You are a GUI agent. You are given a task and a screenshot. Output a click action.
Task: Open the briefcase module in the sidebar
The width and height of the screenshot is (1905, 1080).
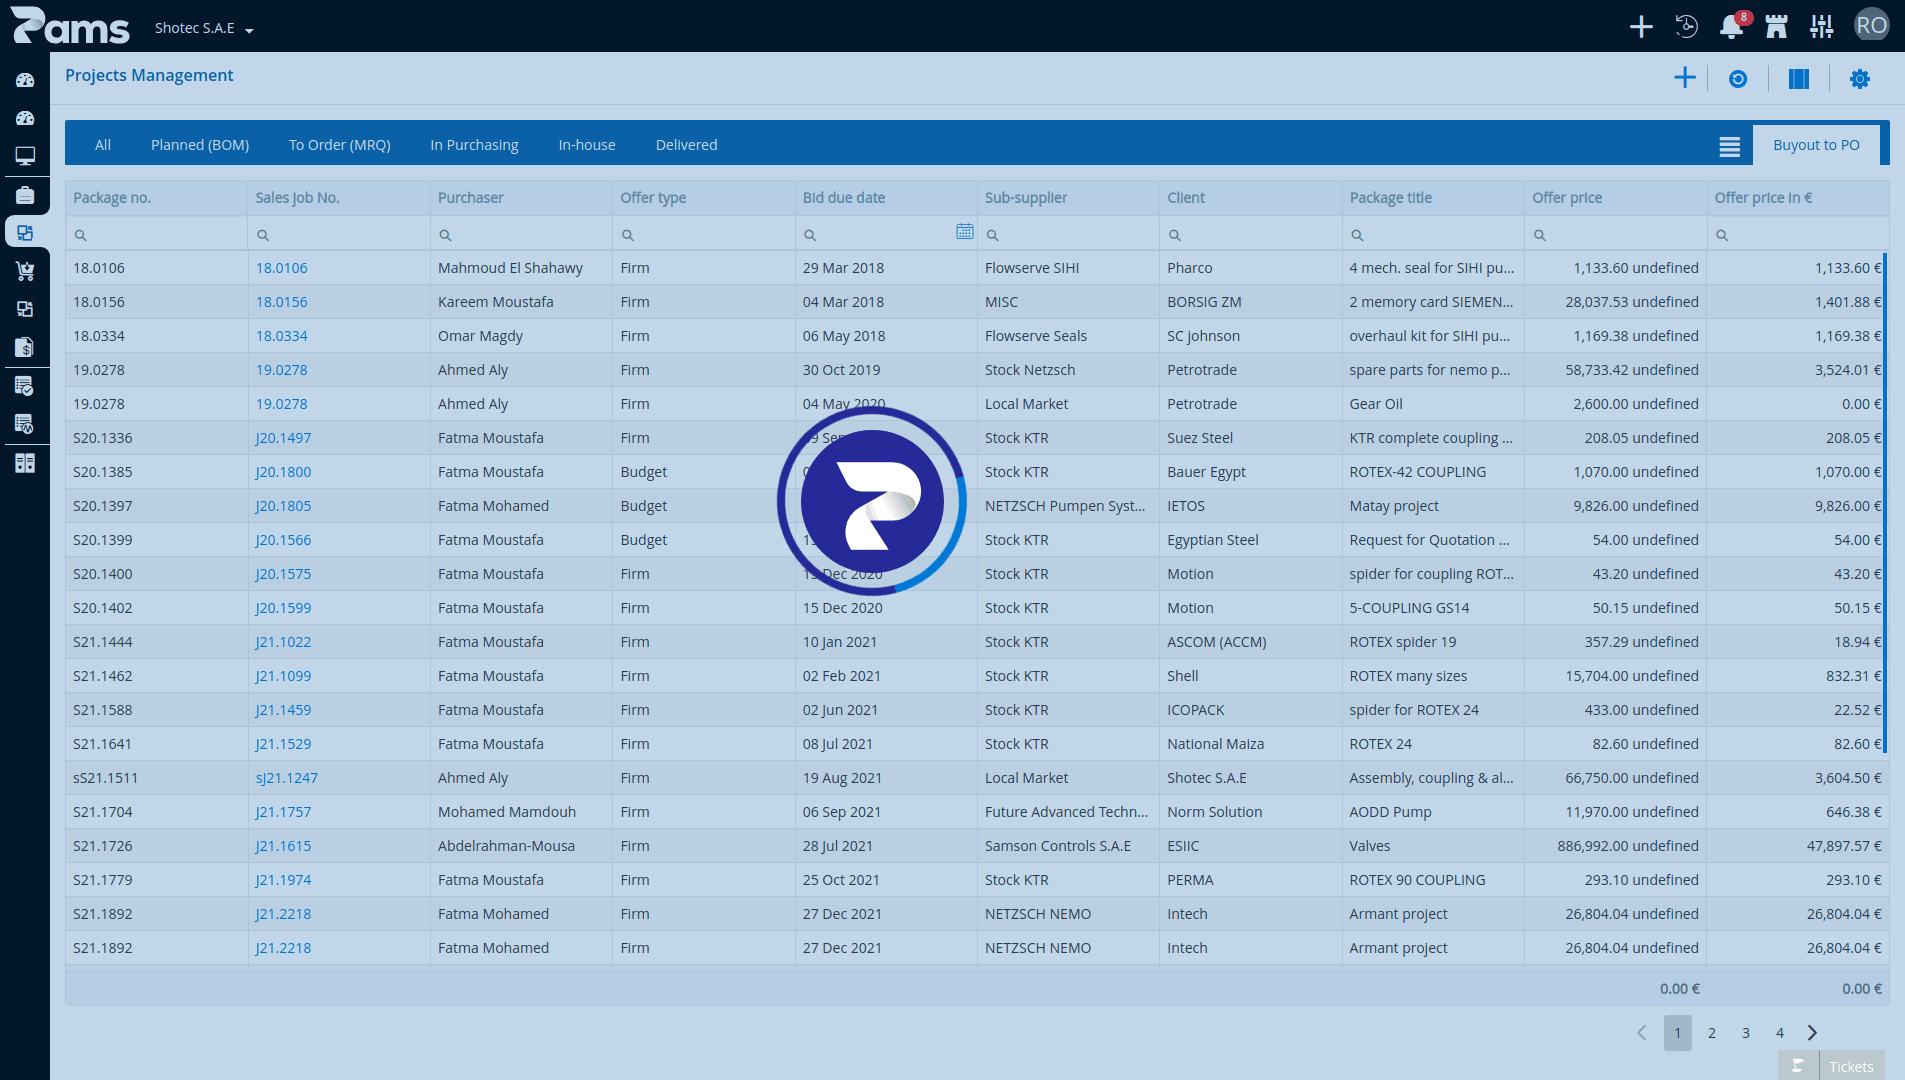pos(25,194)
